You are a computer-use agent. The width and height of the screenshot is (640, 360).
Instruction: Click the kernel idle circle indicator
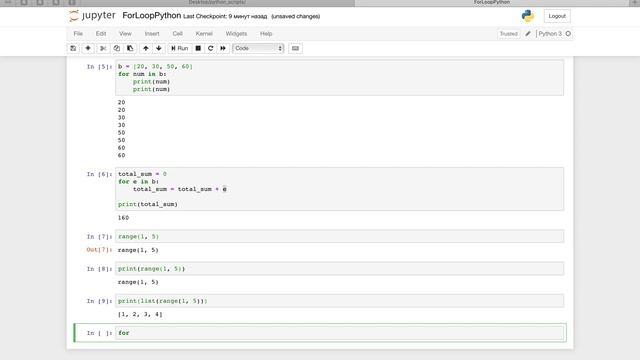(x=568, y=33)
